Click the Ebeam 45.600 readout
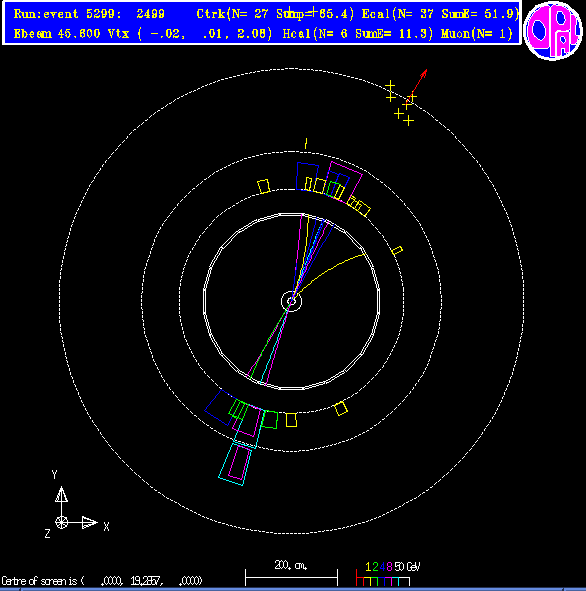The height and width of the screenshot is (591, 586). (x=57, y=34)
